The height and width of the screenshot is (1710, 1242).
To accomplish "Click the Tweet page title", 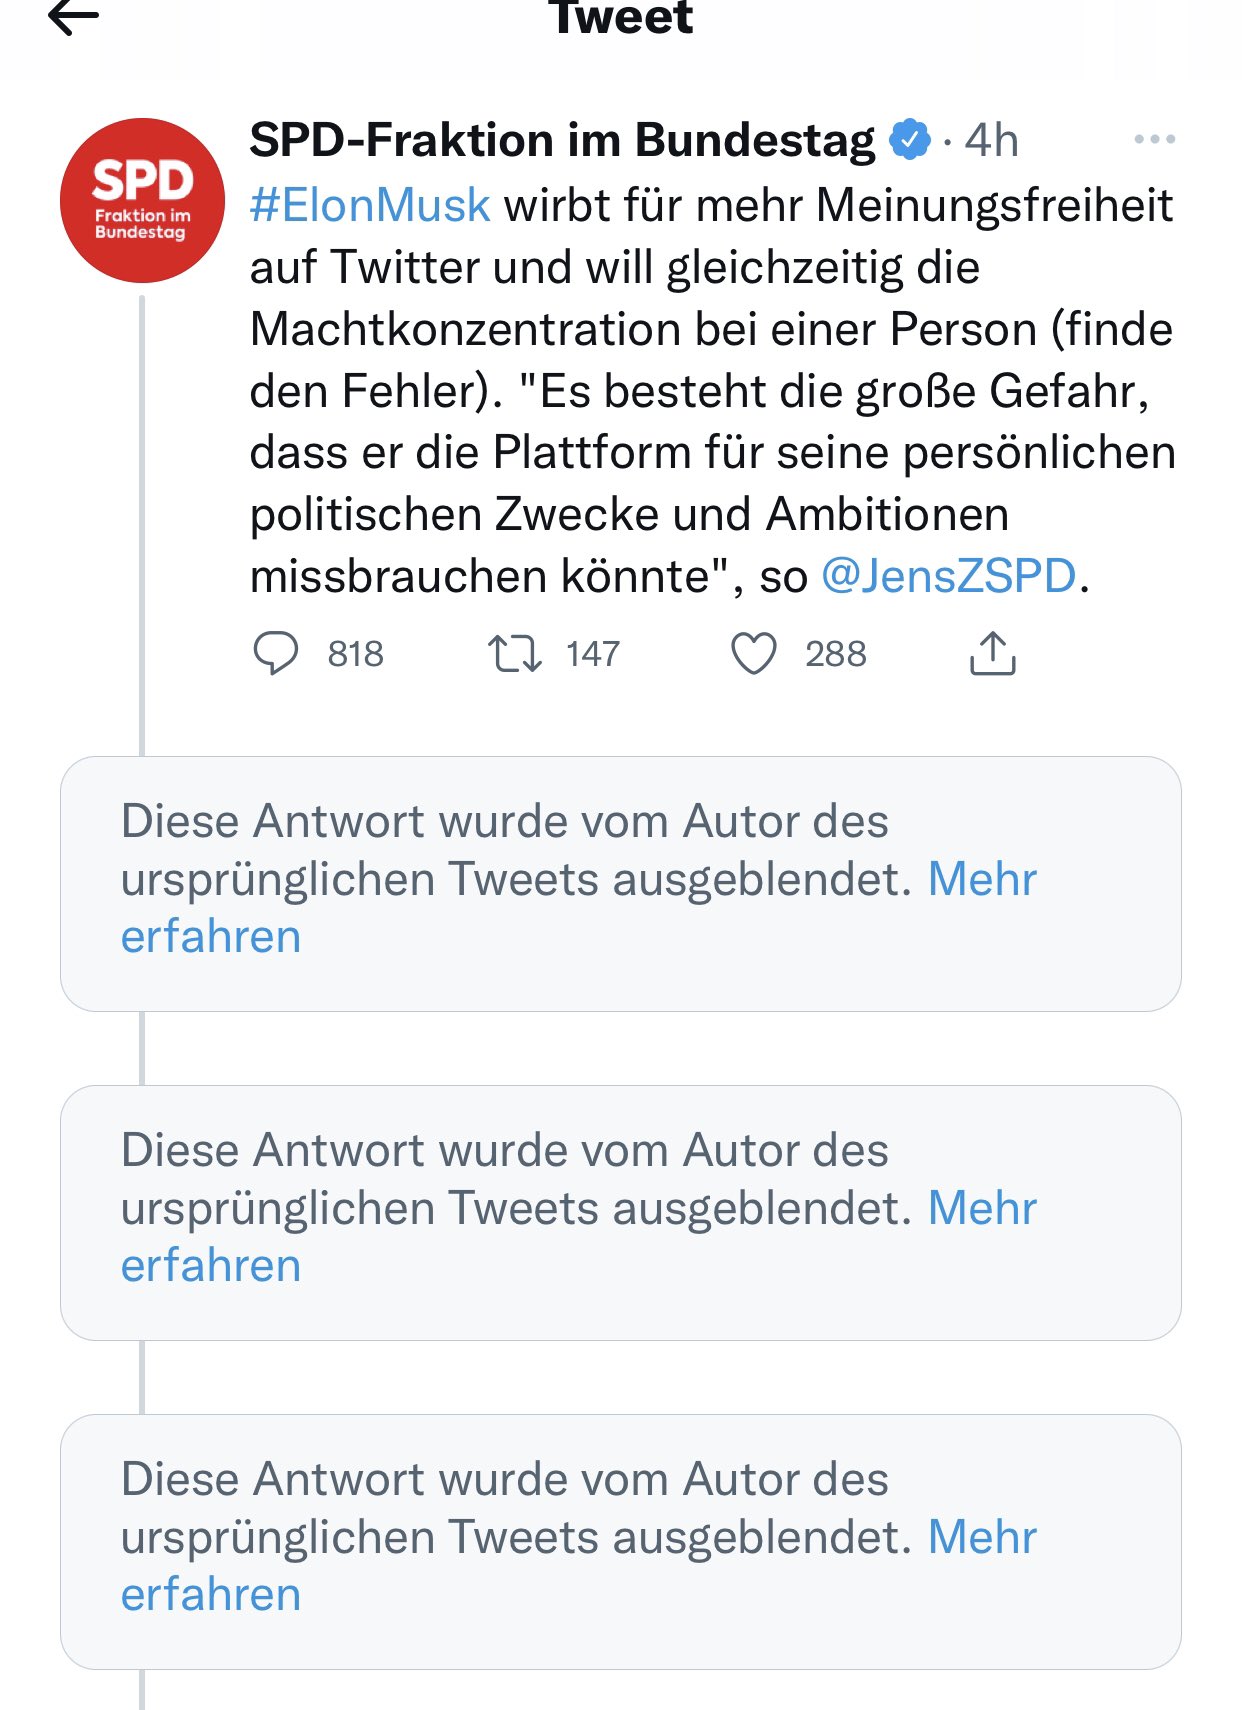I will tap(621, 18).
